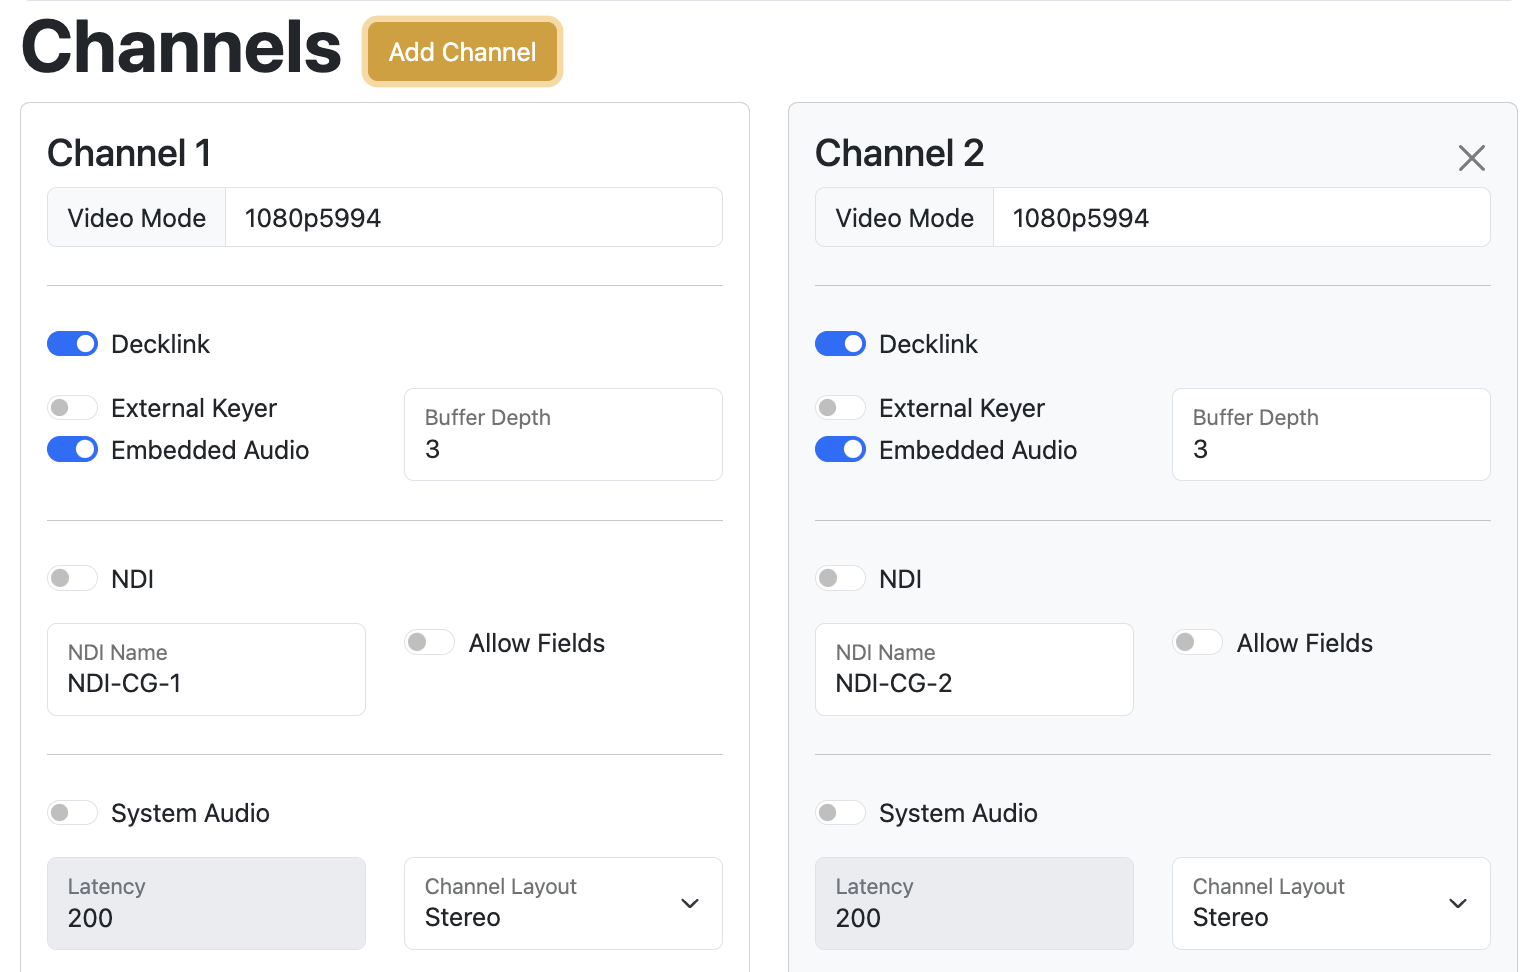
Task: Click Channel 2 Video Mode field
Action: point(1240,218)
